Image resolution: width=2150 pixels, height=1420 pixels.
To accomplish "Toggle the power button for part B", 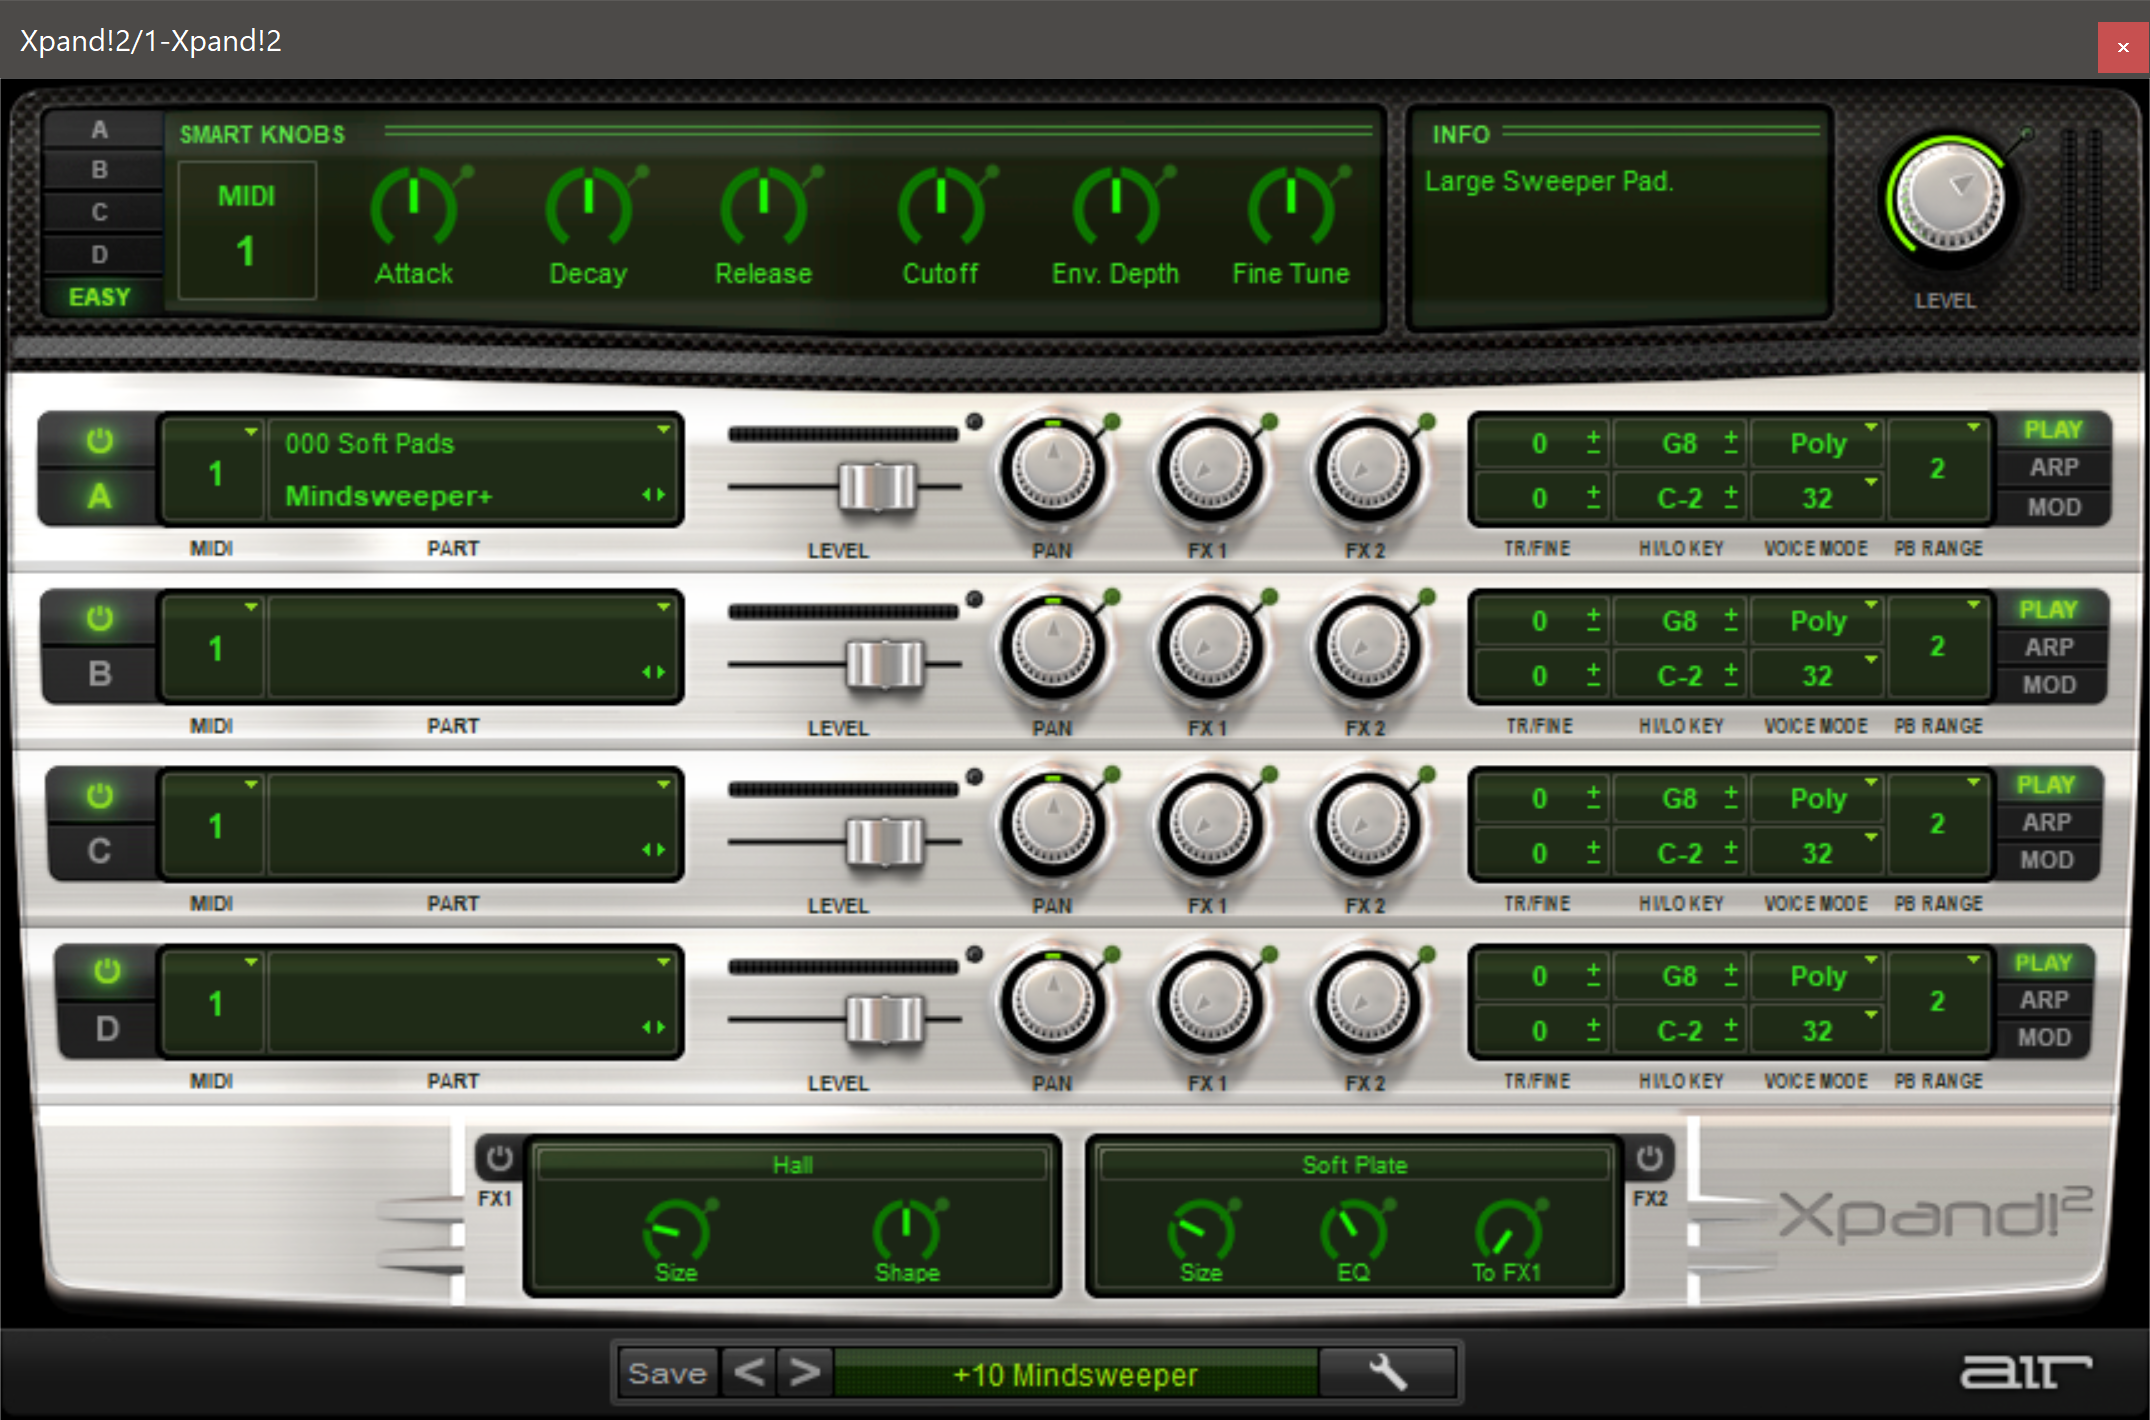I will [99, 619].
